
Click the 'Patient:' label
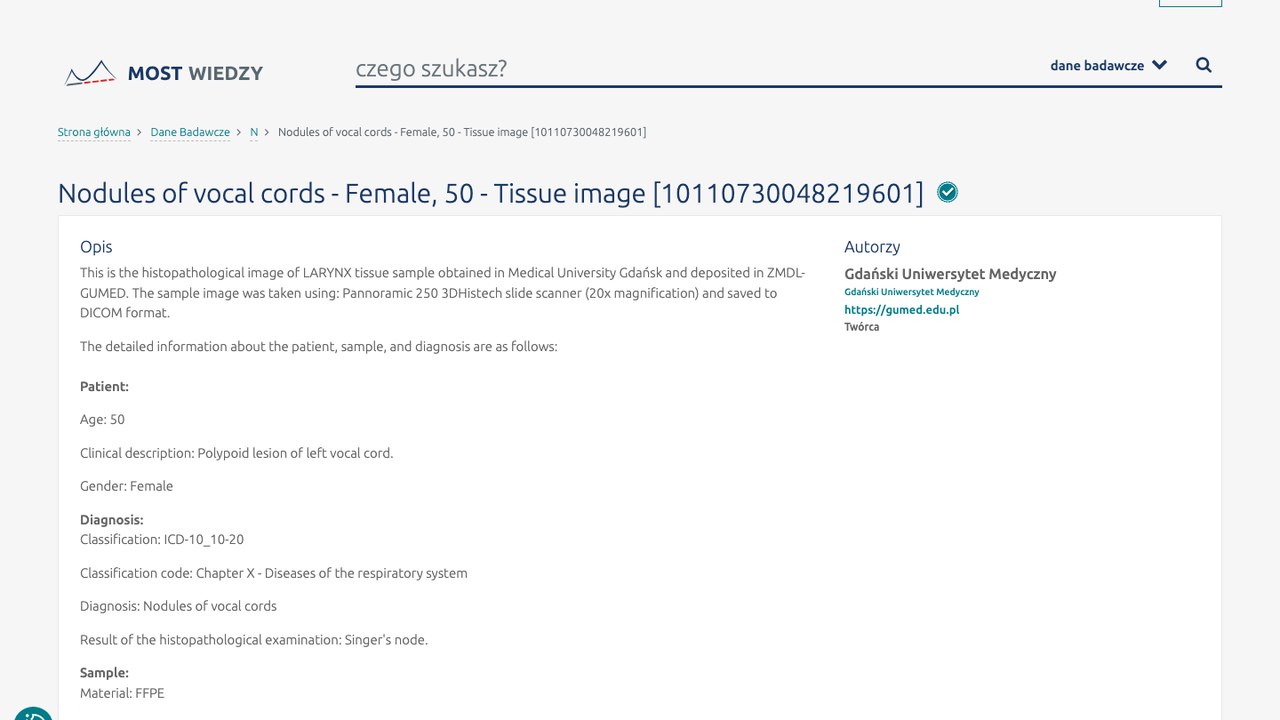(104, 386)
